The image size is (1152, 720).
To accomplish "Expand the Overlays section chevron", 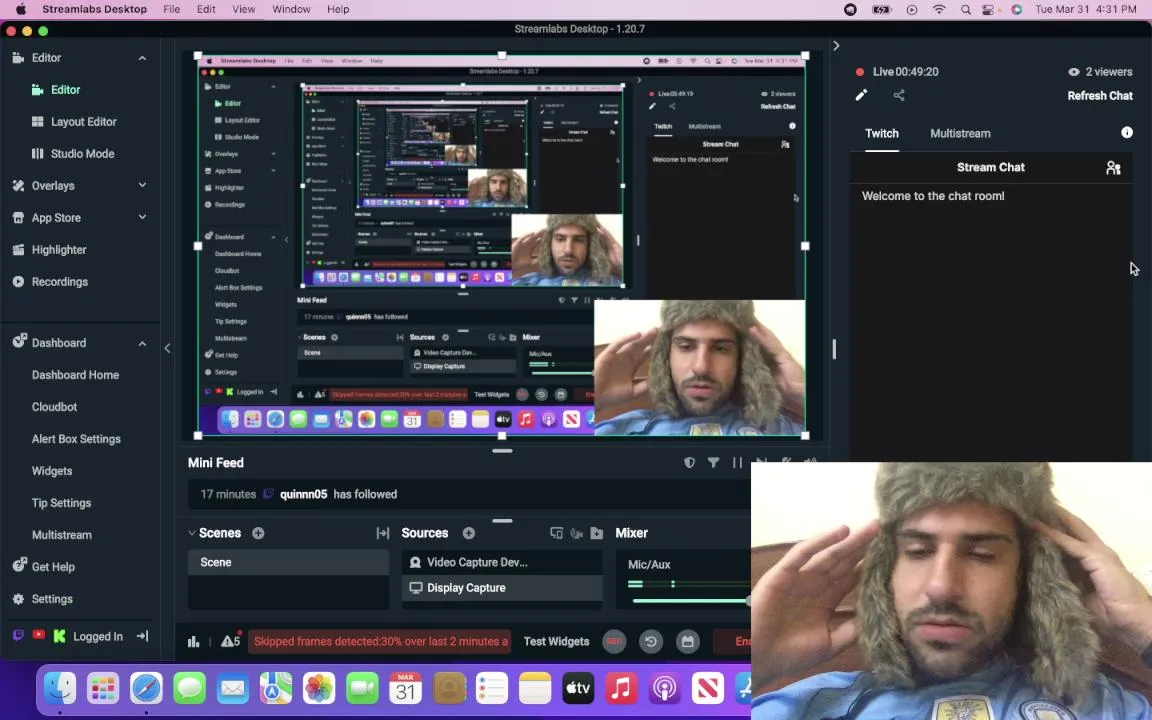I will tap(143, 186).
